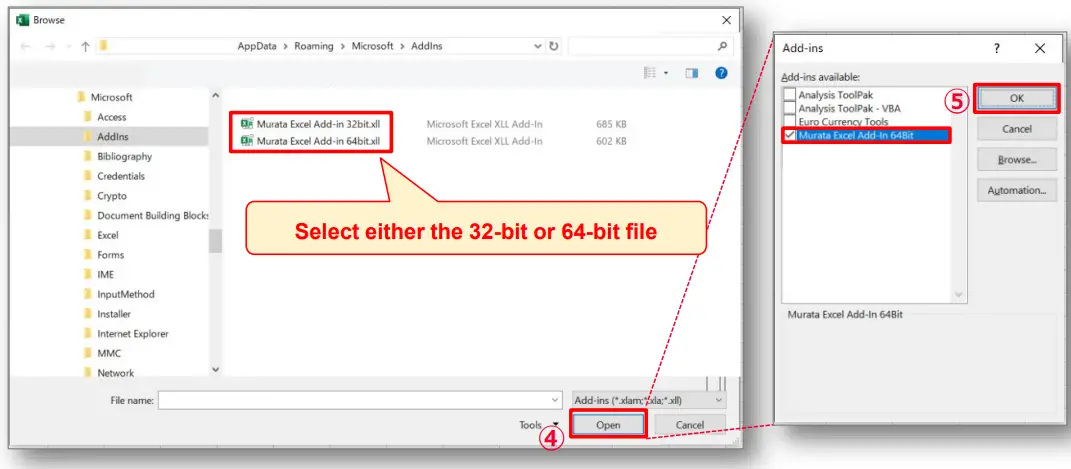1071x469 pixels.
Task: Click the 32bit xll file icon
Action: [247, 124]
